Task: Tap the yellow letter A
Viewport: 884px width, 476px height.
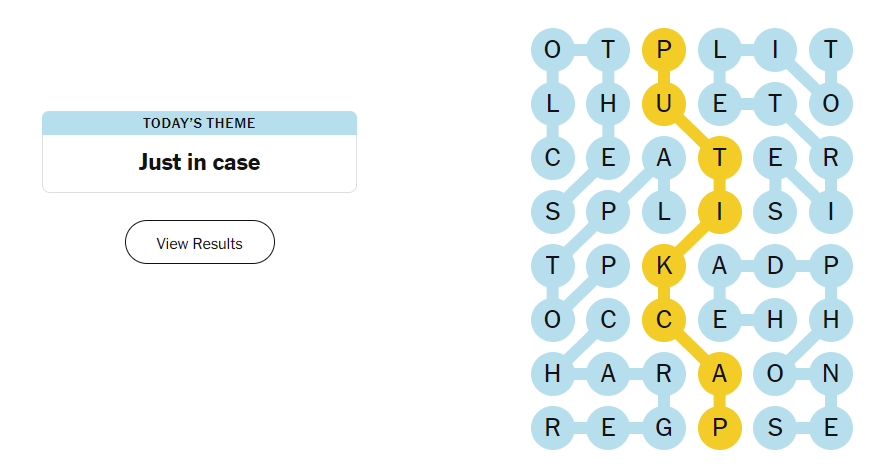Action: point(719,374)
